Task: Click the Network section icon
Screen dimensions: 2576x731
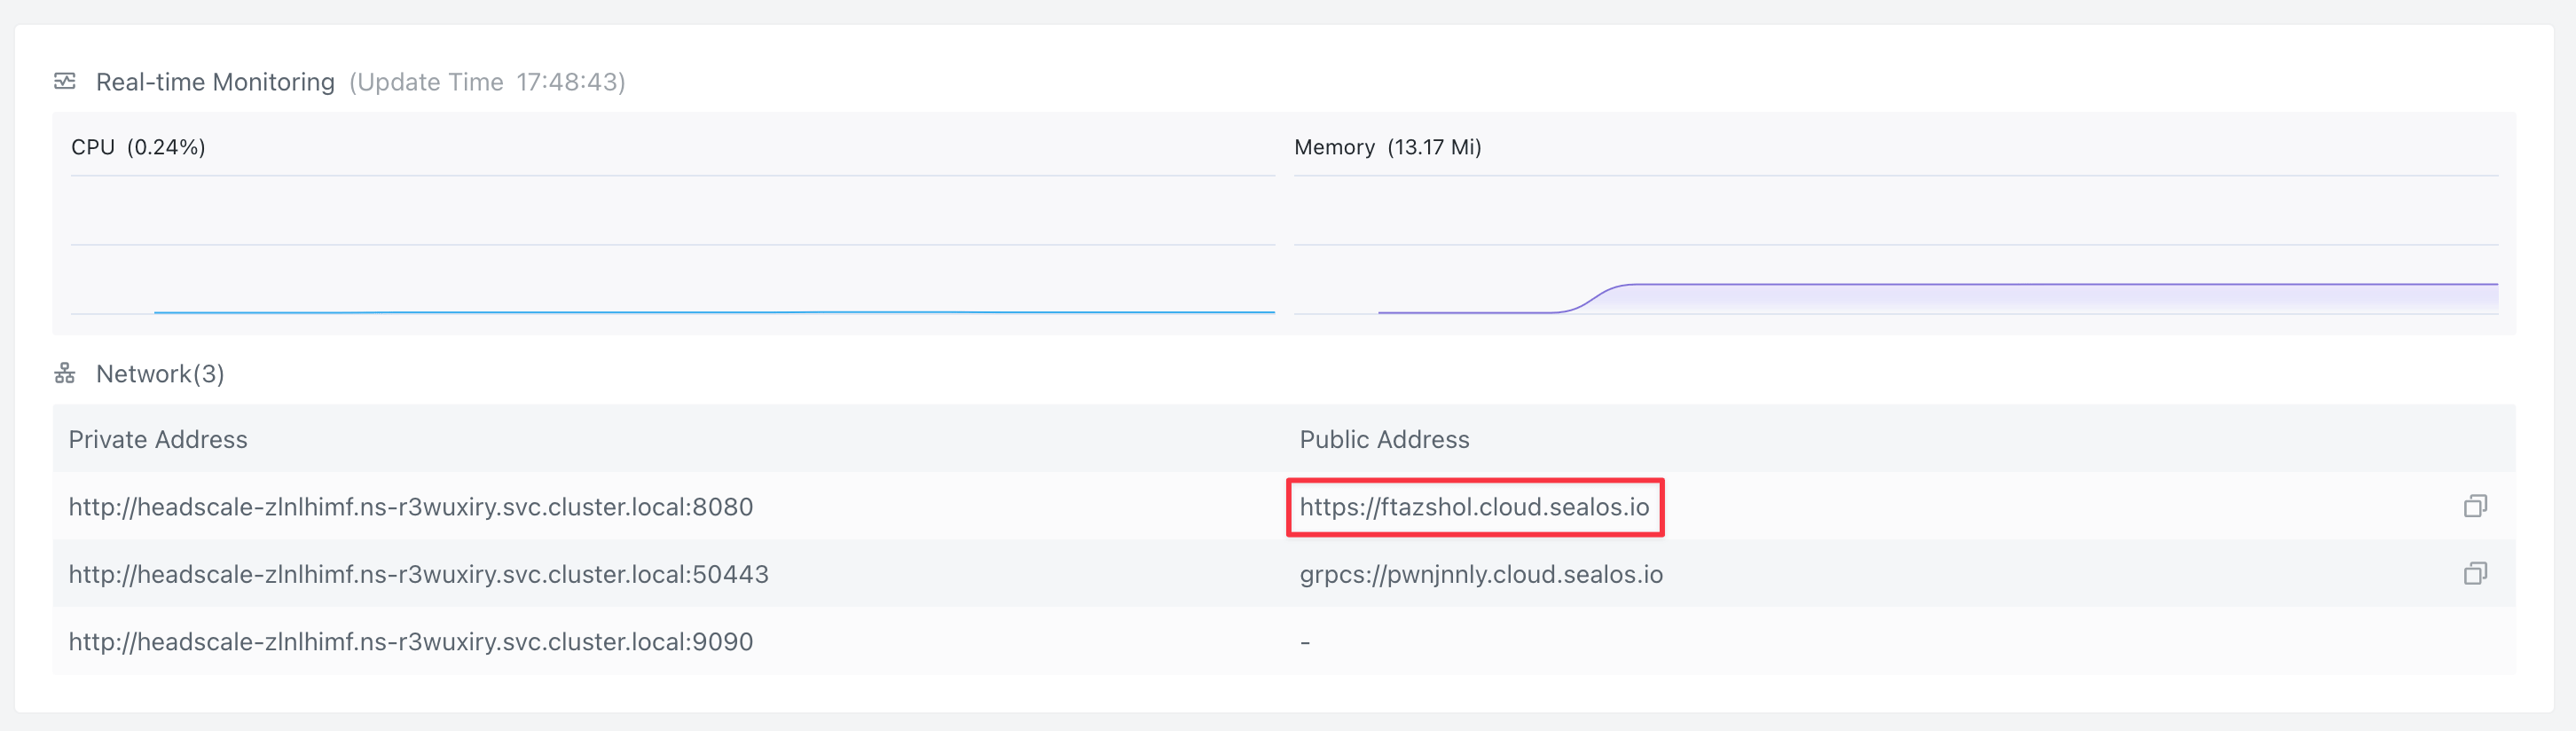Action: pyautogui.click(x=65, y=374)
